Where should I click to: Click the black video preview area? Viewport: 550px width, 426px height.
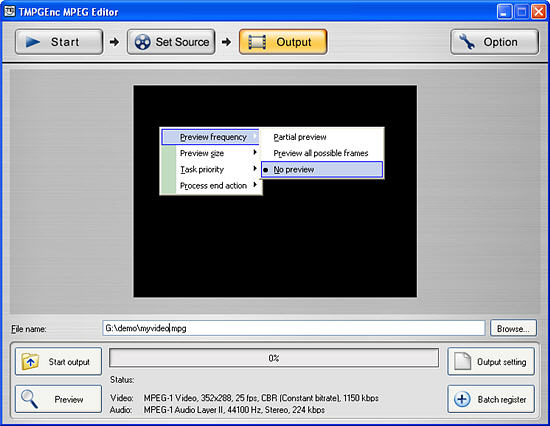point(275,191)
